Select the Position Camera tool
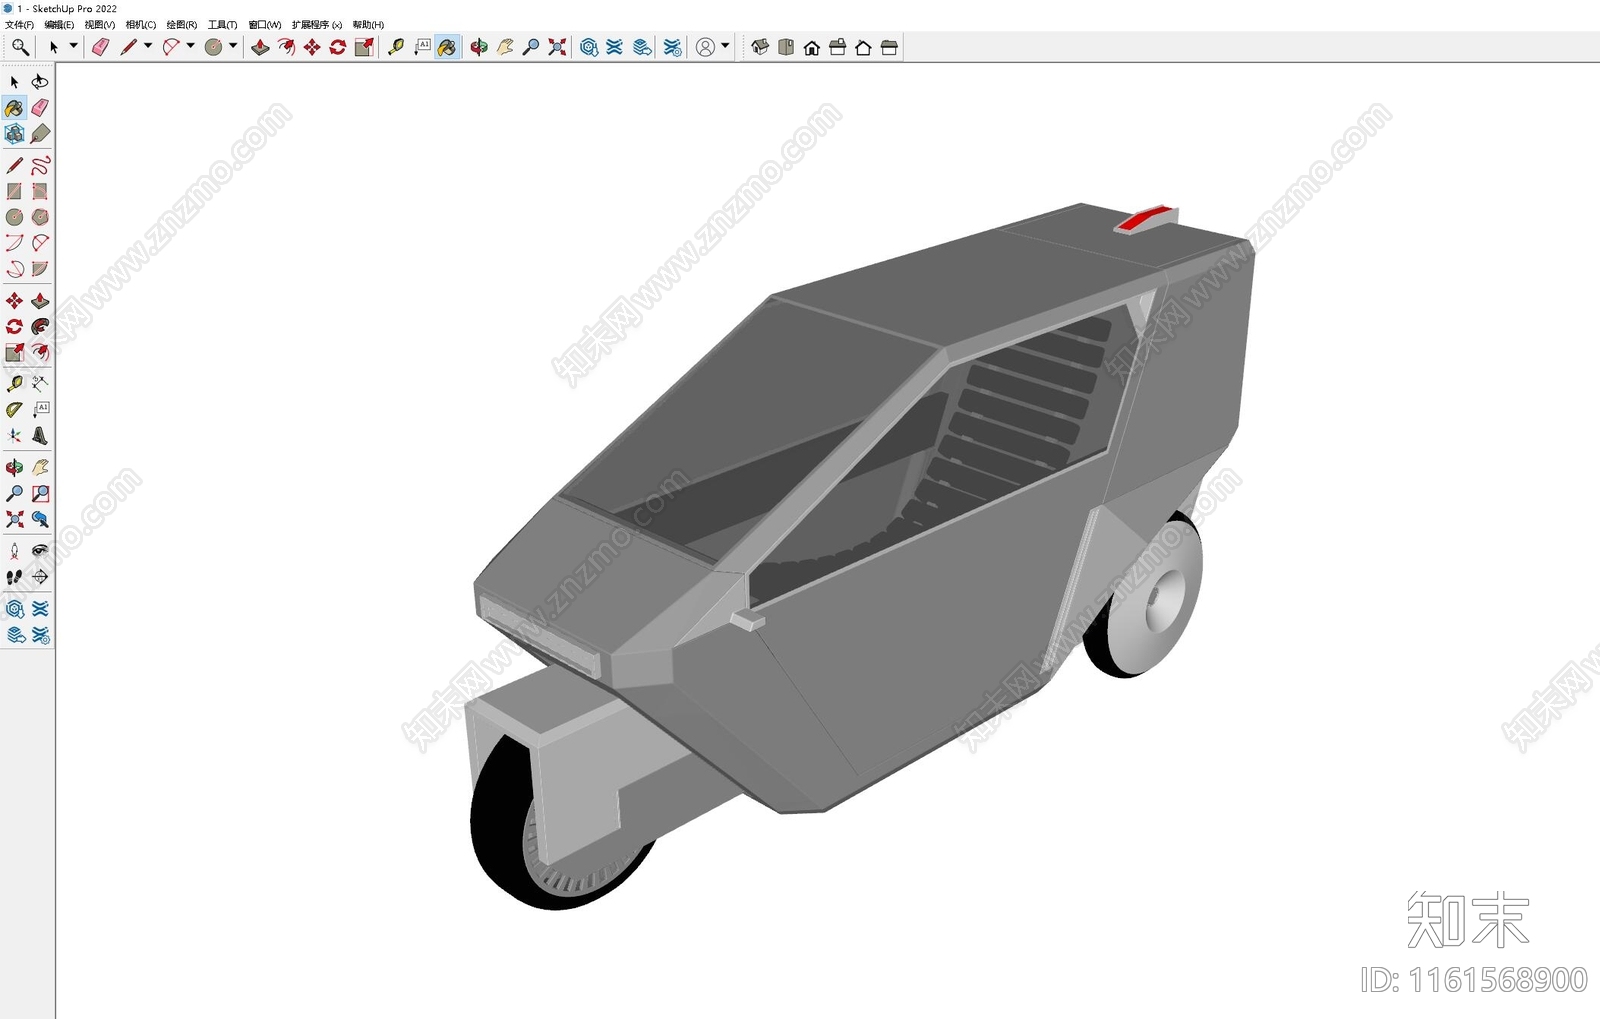 (x=14, y=551)
